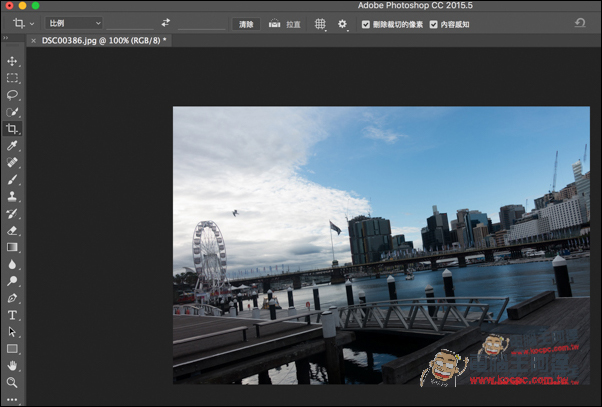Select the Rectangle shape tool
Image resolution: width=602 pixels, height=407 pixels.
12,349
